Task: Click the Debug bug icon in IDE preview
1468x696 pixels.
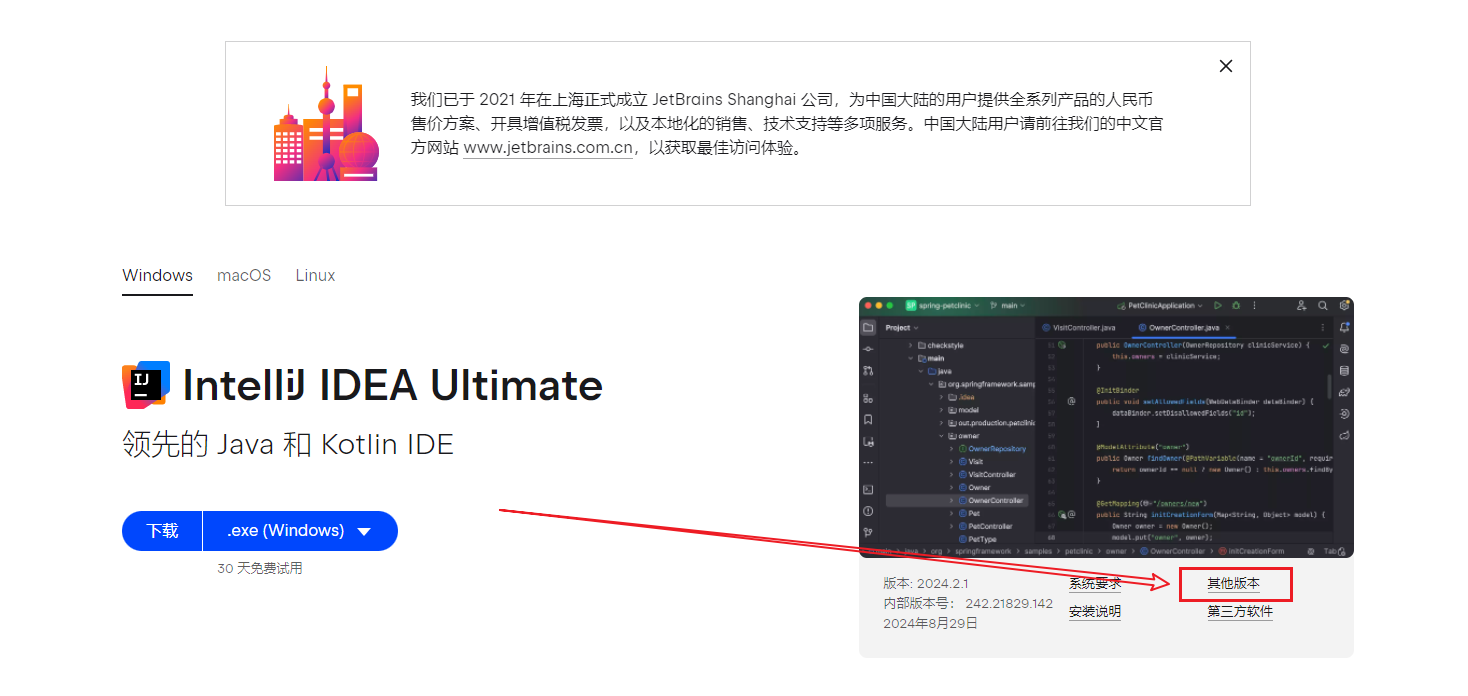Action: pos(1236,305)
